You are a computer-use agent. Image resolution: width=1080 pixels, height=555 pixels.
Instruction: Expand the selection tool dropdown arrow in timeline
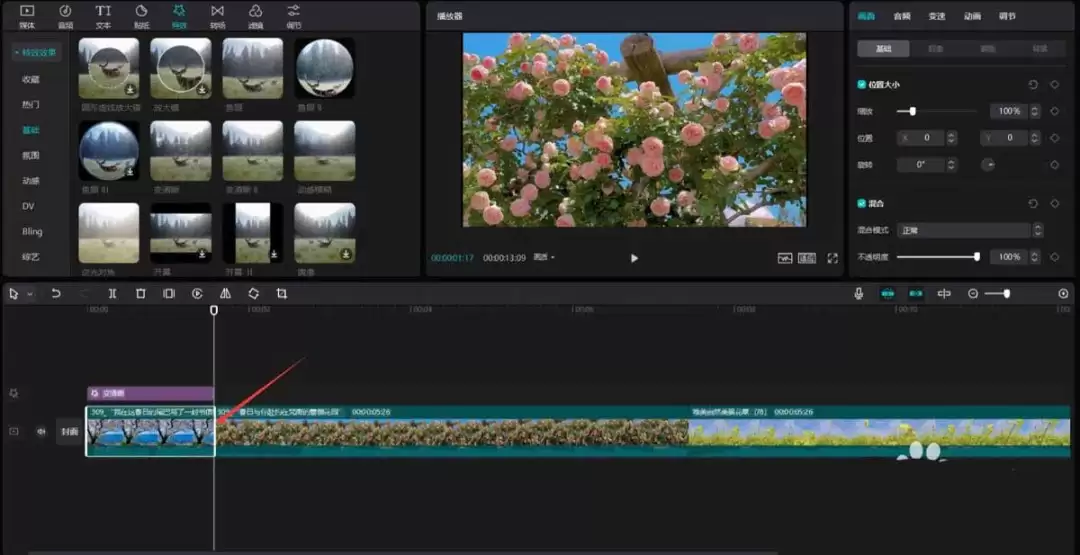click(x=30, y=294)
